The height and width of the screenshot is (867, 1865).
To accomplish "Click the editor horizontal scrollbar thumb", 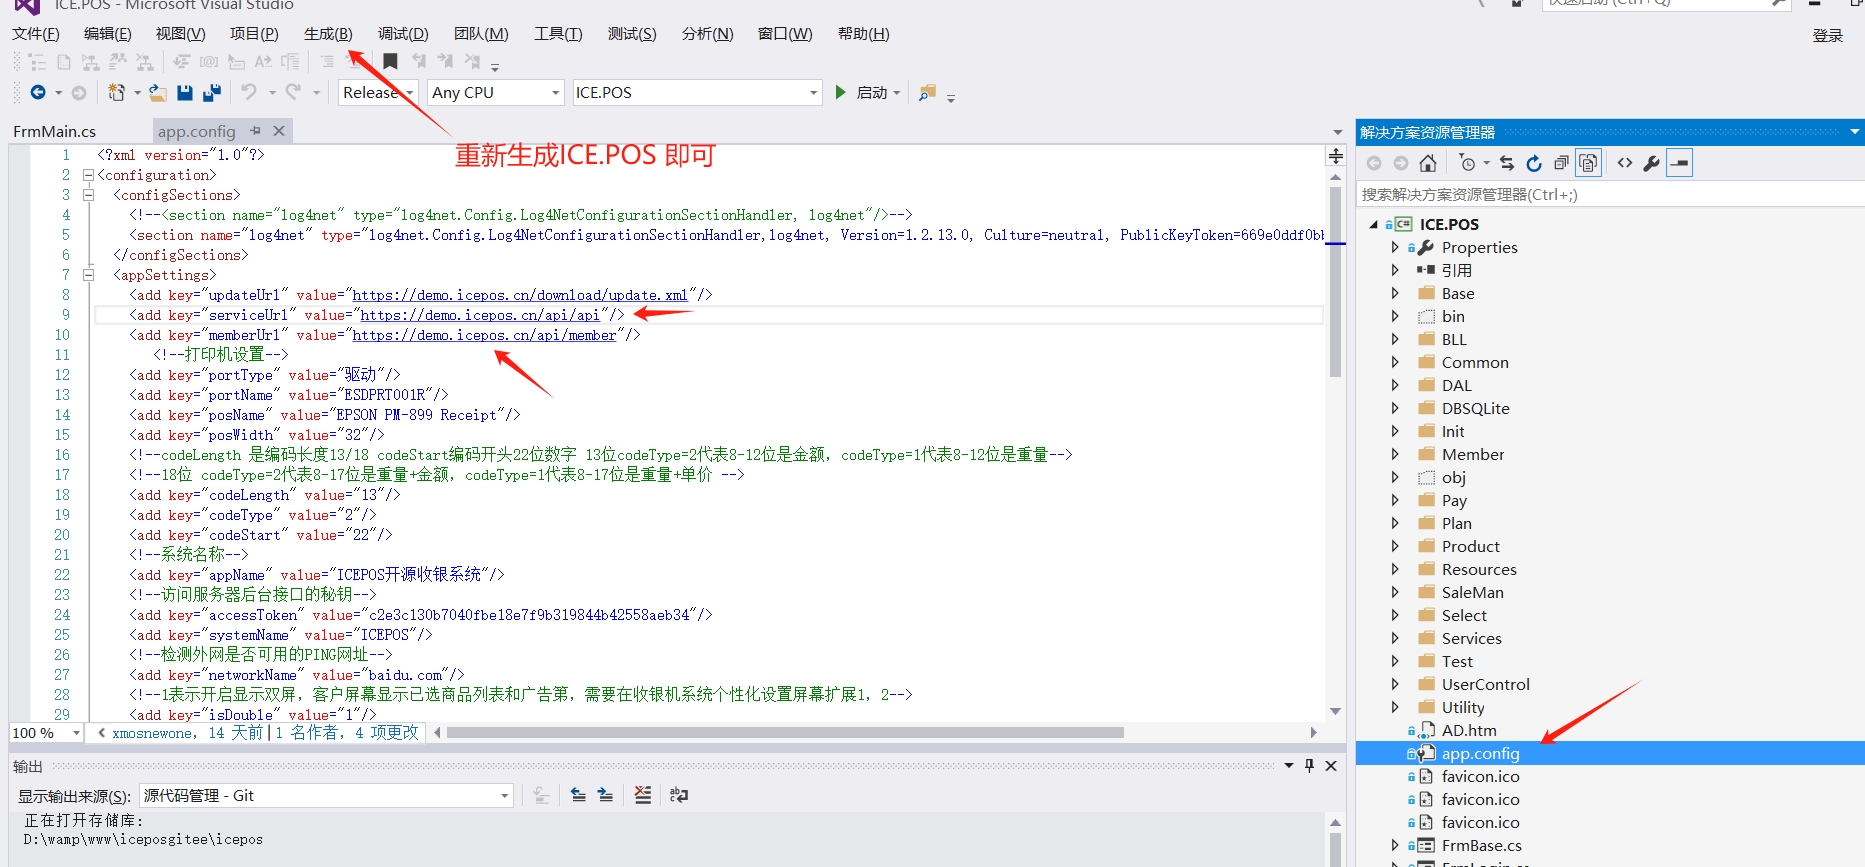I will [x=785, y=733].
